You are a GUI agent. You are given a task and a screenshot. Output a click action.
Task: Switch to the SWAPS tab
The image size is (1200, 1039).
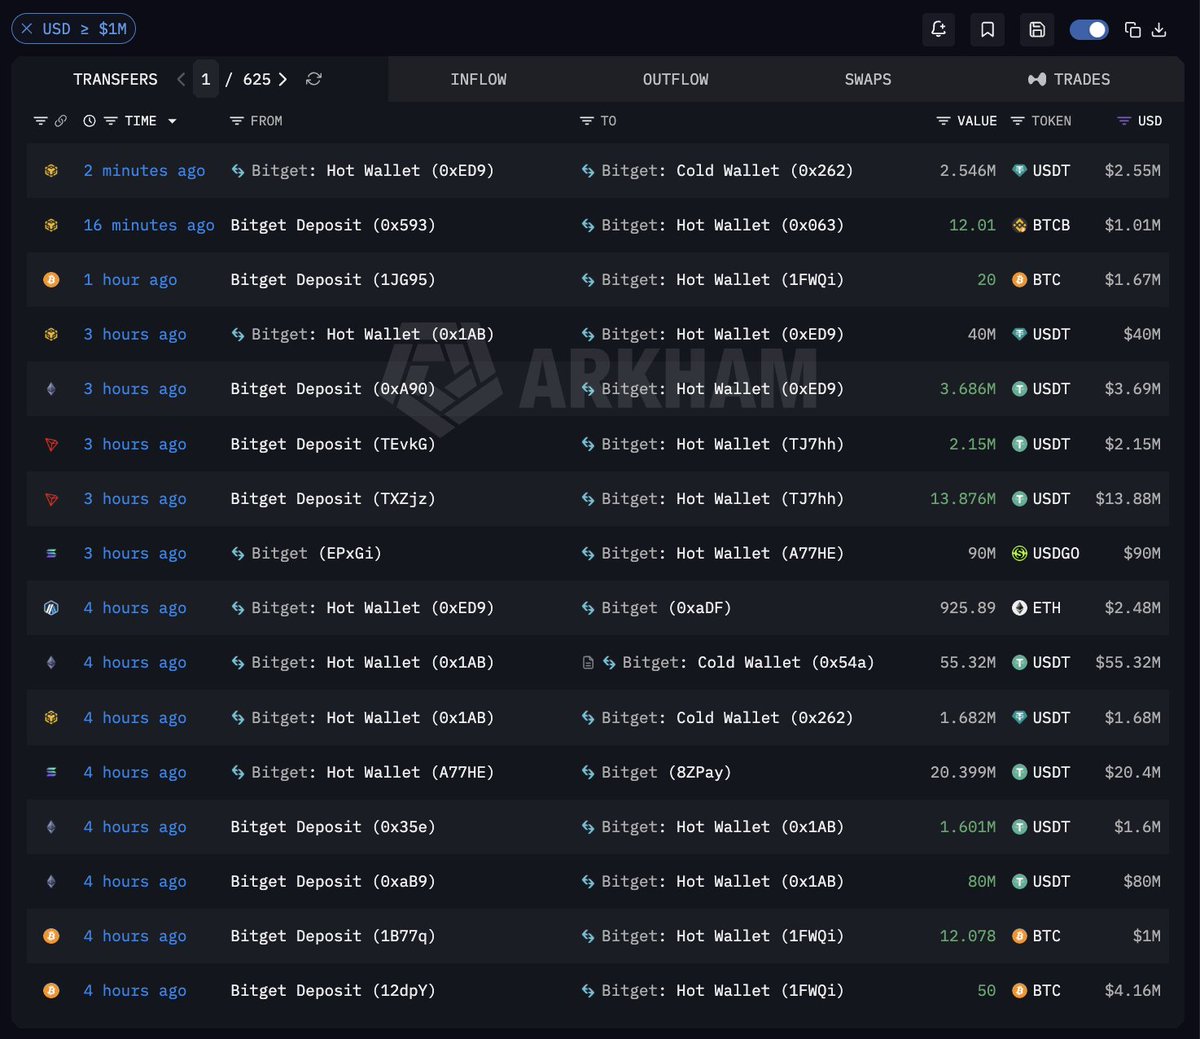pyautogui.click(x=868, y=79)
